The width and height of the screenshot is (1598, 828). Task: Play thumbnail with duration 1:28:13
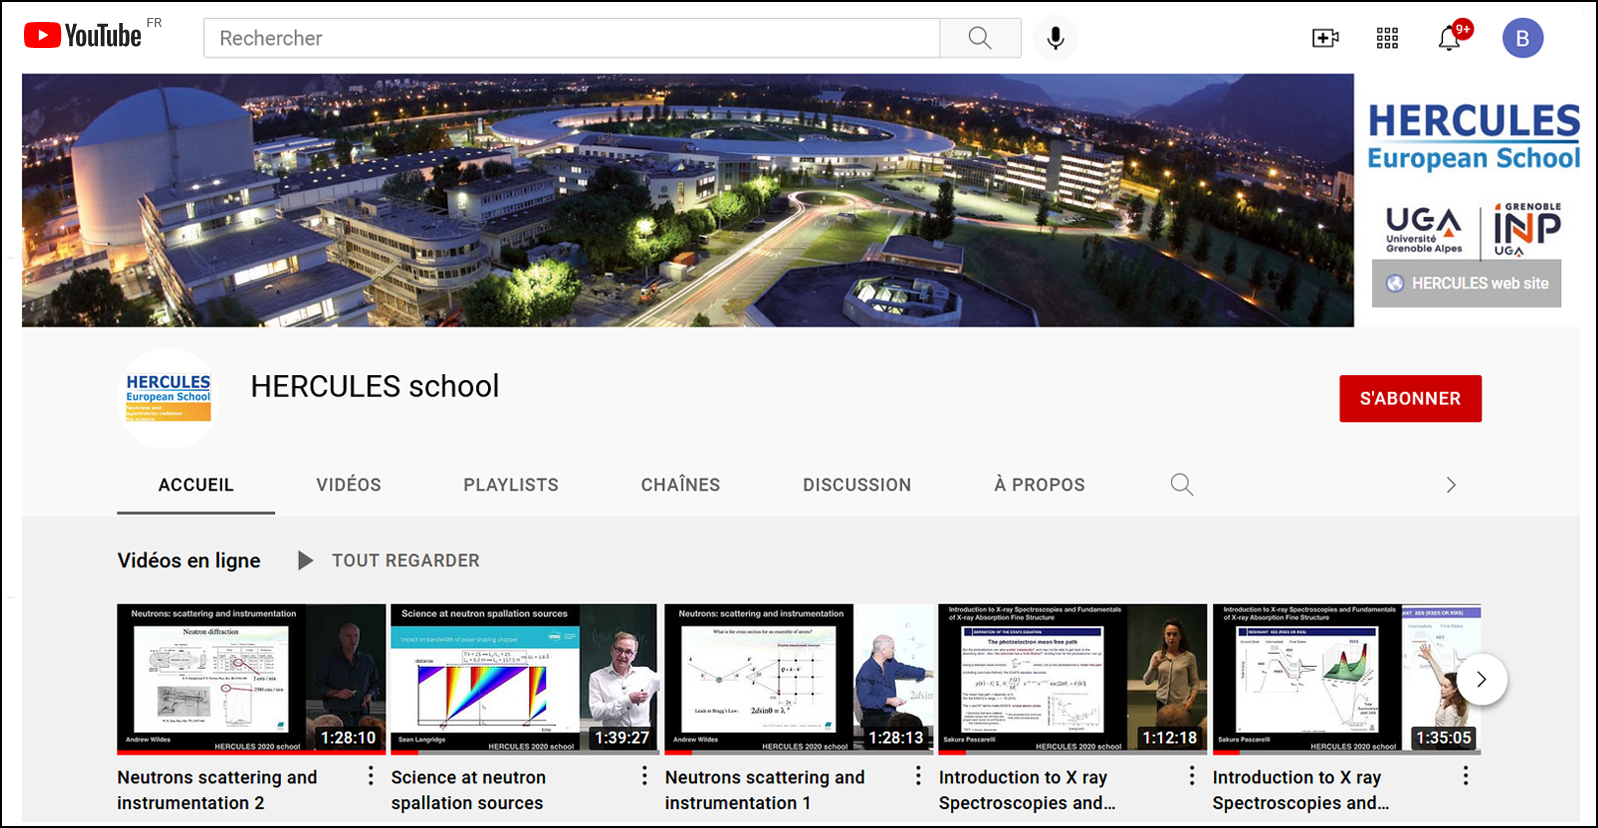tap(798, 679)
